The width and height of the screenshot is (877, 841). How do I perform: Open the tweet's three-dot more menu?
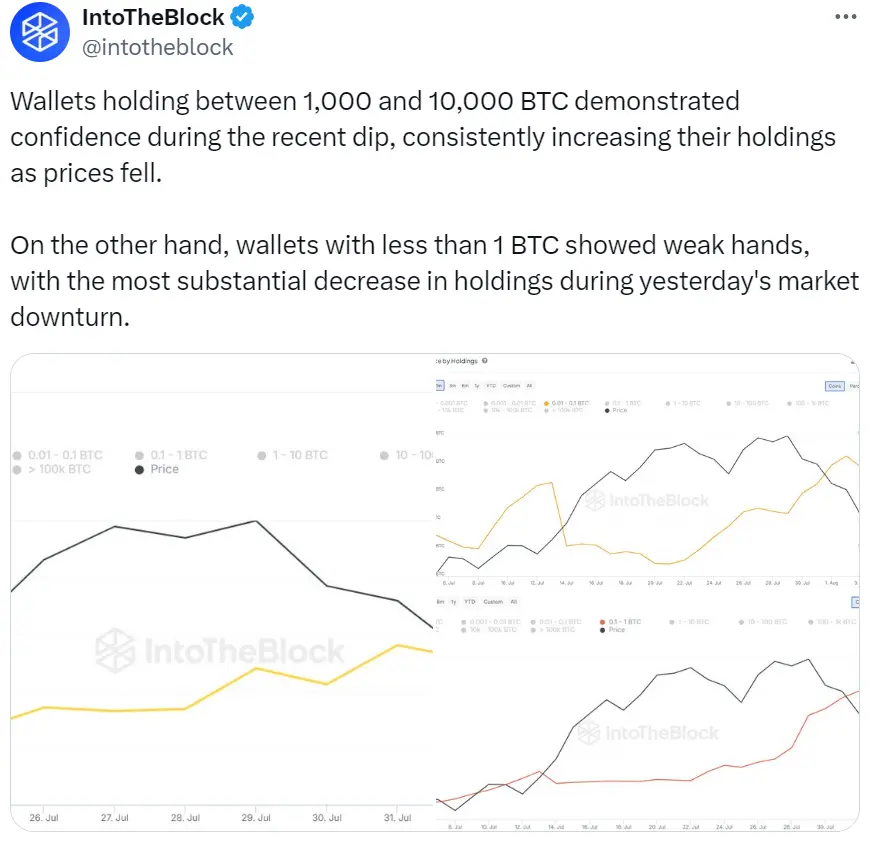[x=845, y=18]
